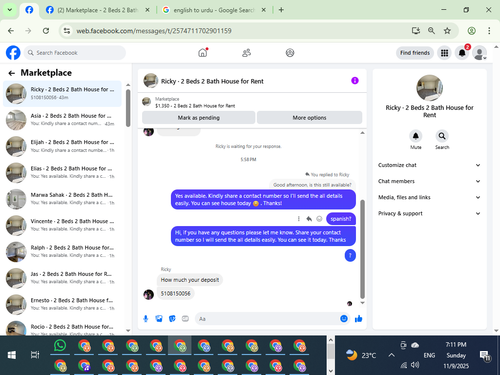Open the Elijah conversation
Viewport: 500px width, 375px height.
(x=62, y=146)
